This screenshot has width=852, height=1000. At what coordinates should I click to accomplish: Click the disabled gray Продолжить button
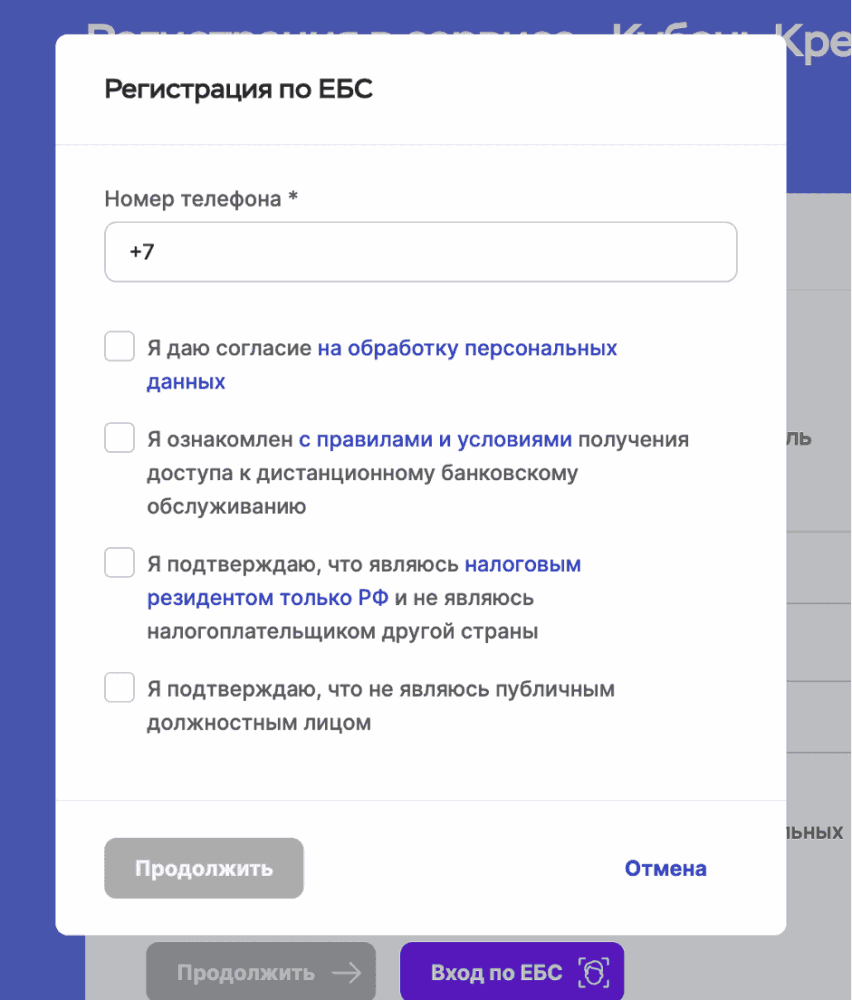click(203, 868)
